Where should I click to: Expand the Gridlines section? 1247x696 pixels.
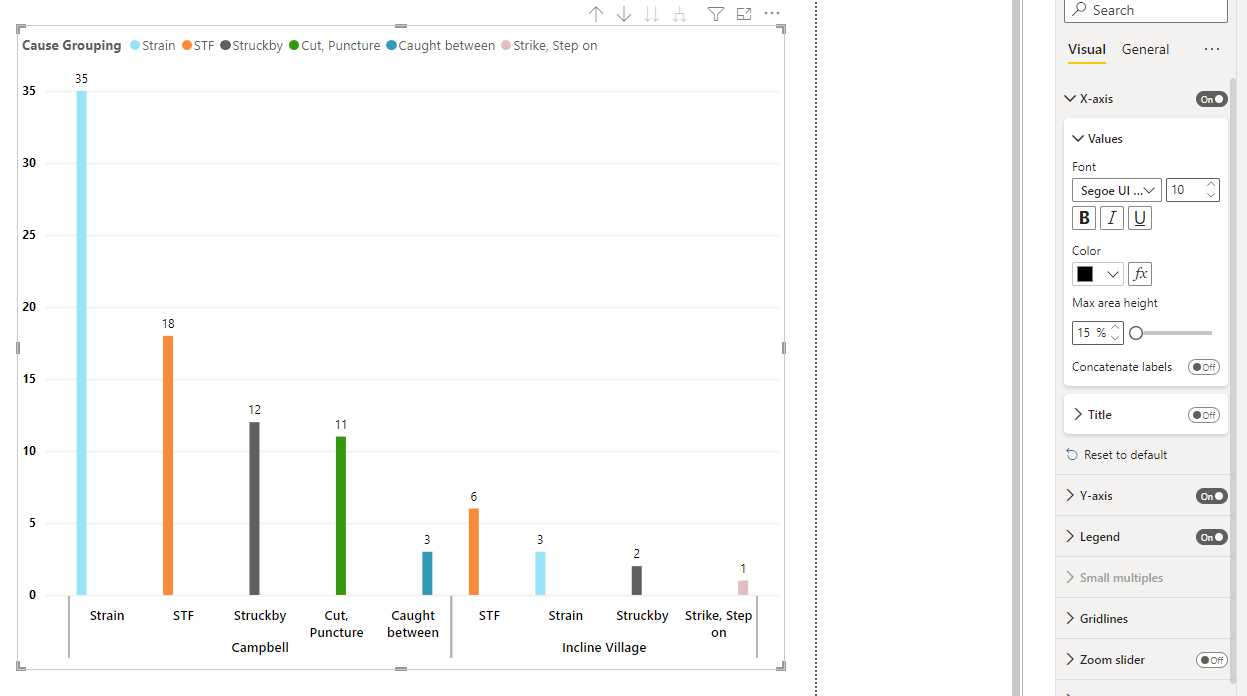pyautogui.click(x=1071, y=618)
